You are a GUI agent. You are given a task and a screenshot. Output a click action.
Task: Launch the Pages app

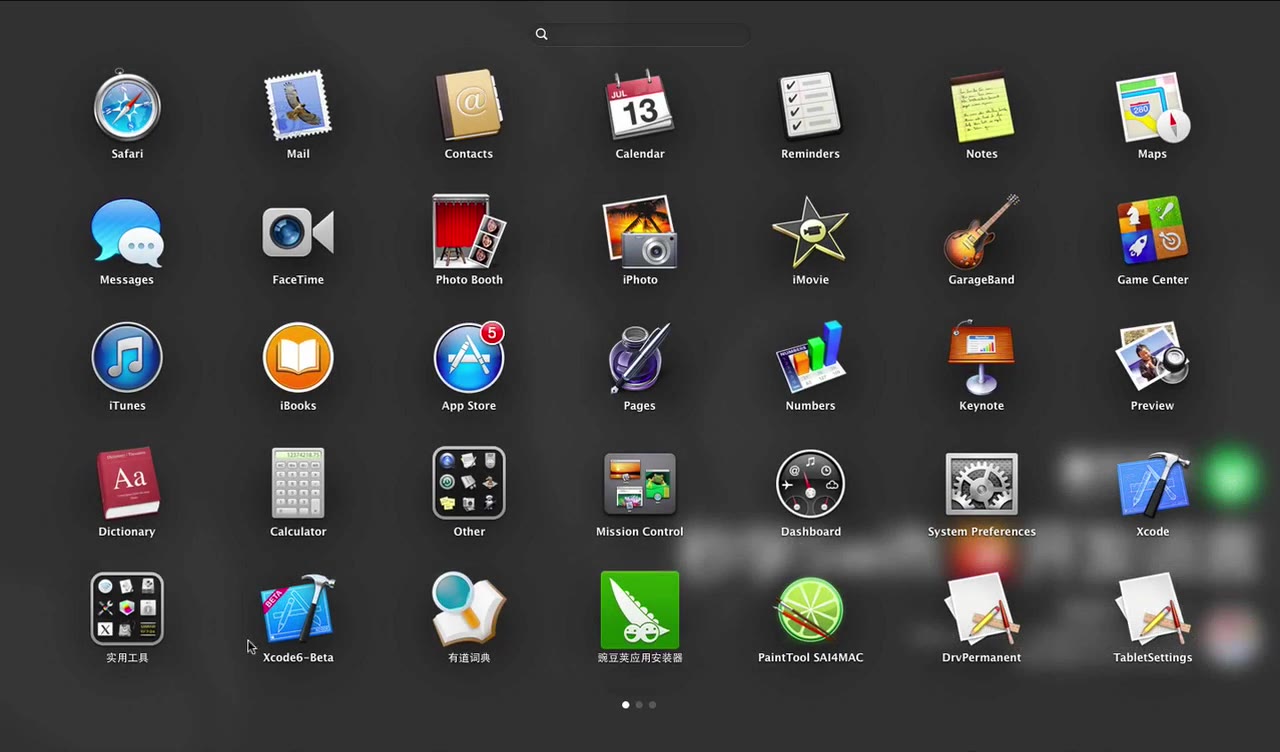coord(640,357)
